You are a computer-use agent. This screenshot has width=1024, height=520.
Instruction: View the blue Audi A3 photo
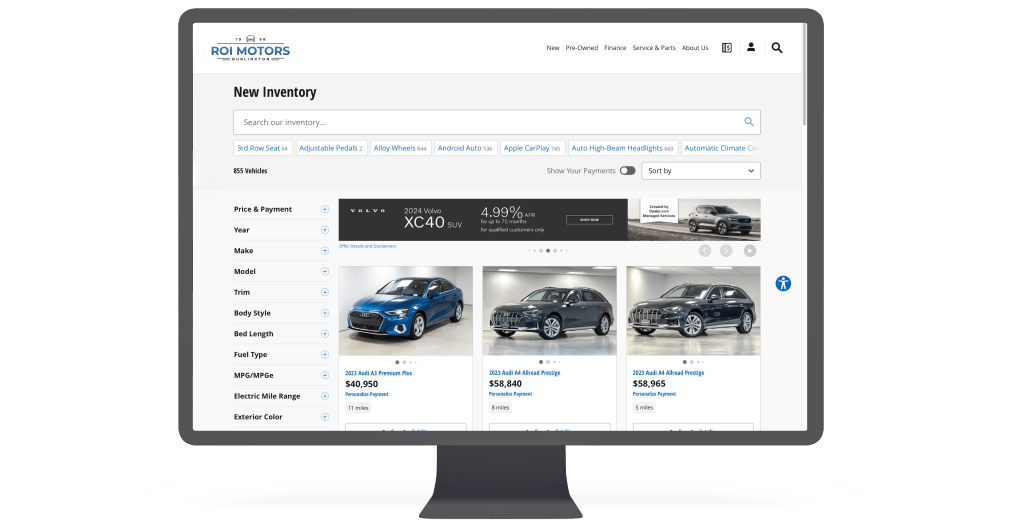406,311
